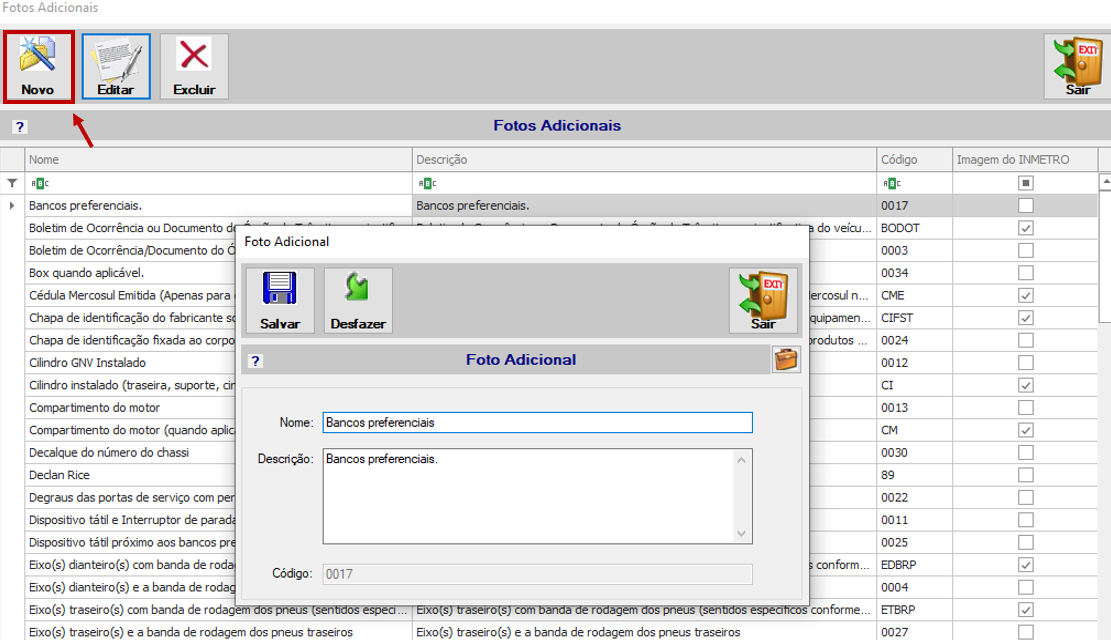
Task: Toggle the Imagem do INMETRO filter checkbox
Action: coord(1025,183)
